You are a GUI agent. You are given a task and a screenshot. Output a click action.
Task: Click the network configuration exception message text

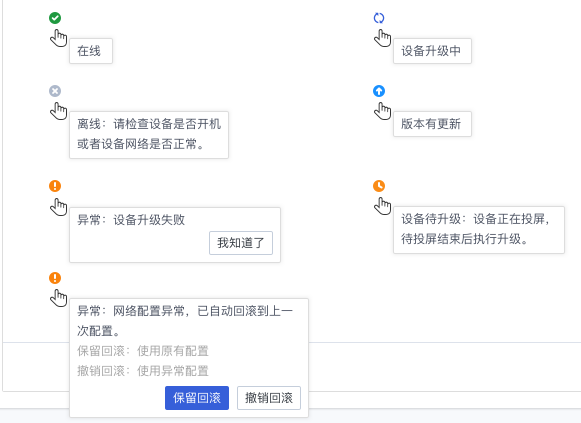coord(185,321)
